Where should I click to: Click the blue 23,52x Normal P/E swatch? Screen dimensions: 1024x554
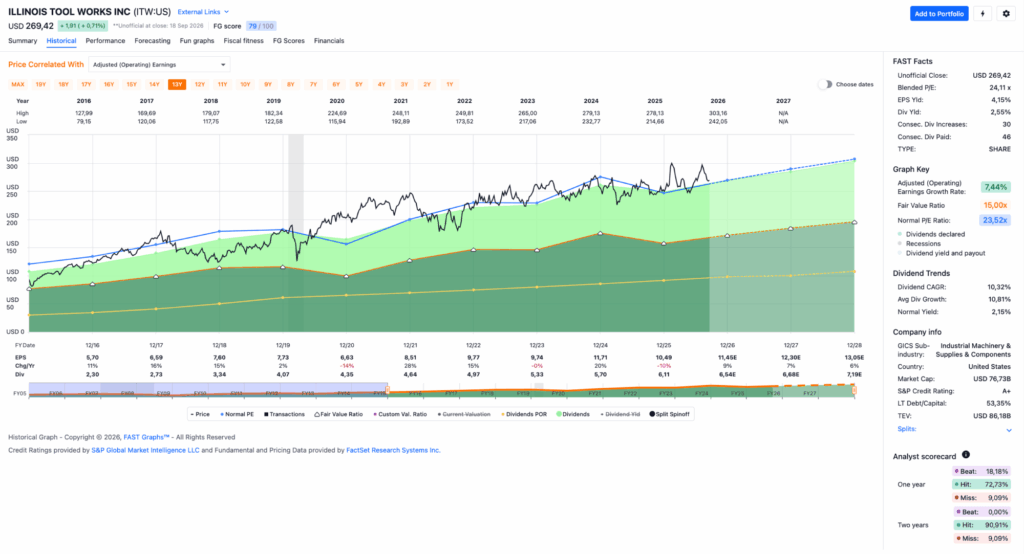(995, 220)
